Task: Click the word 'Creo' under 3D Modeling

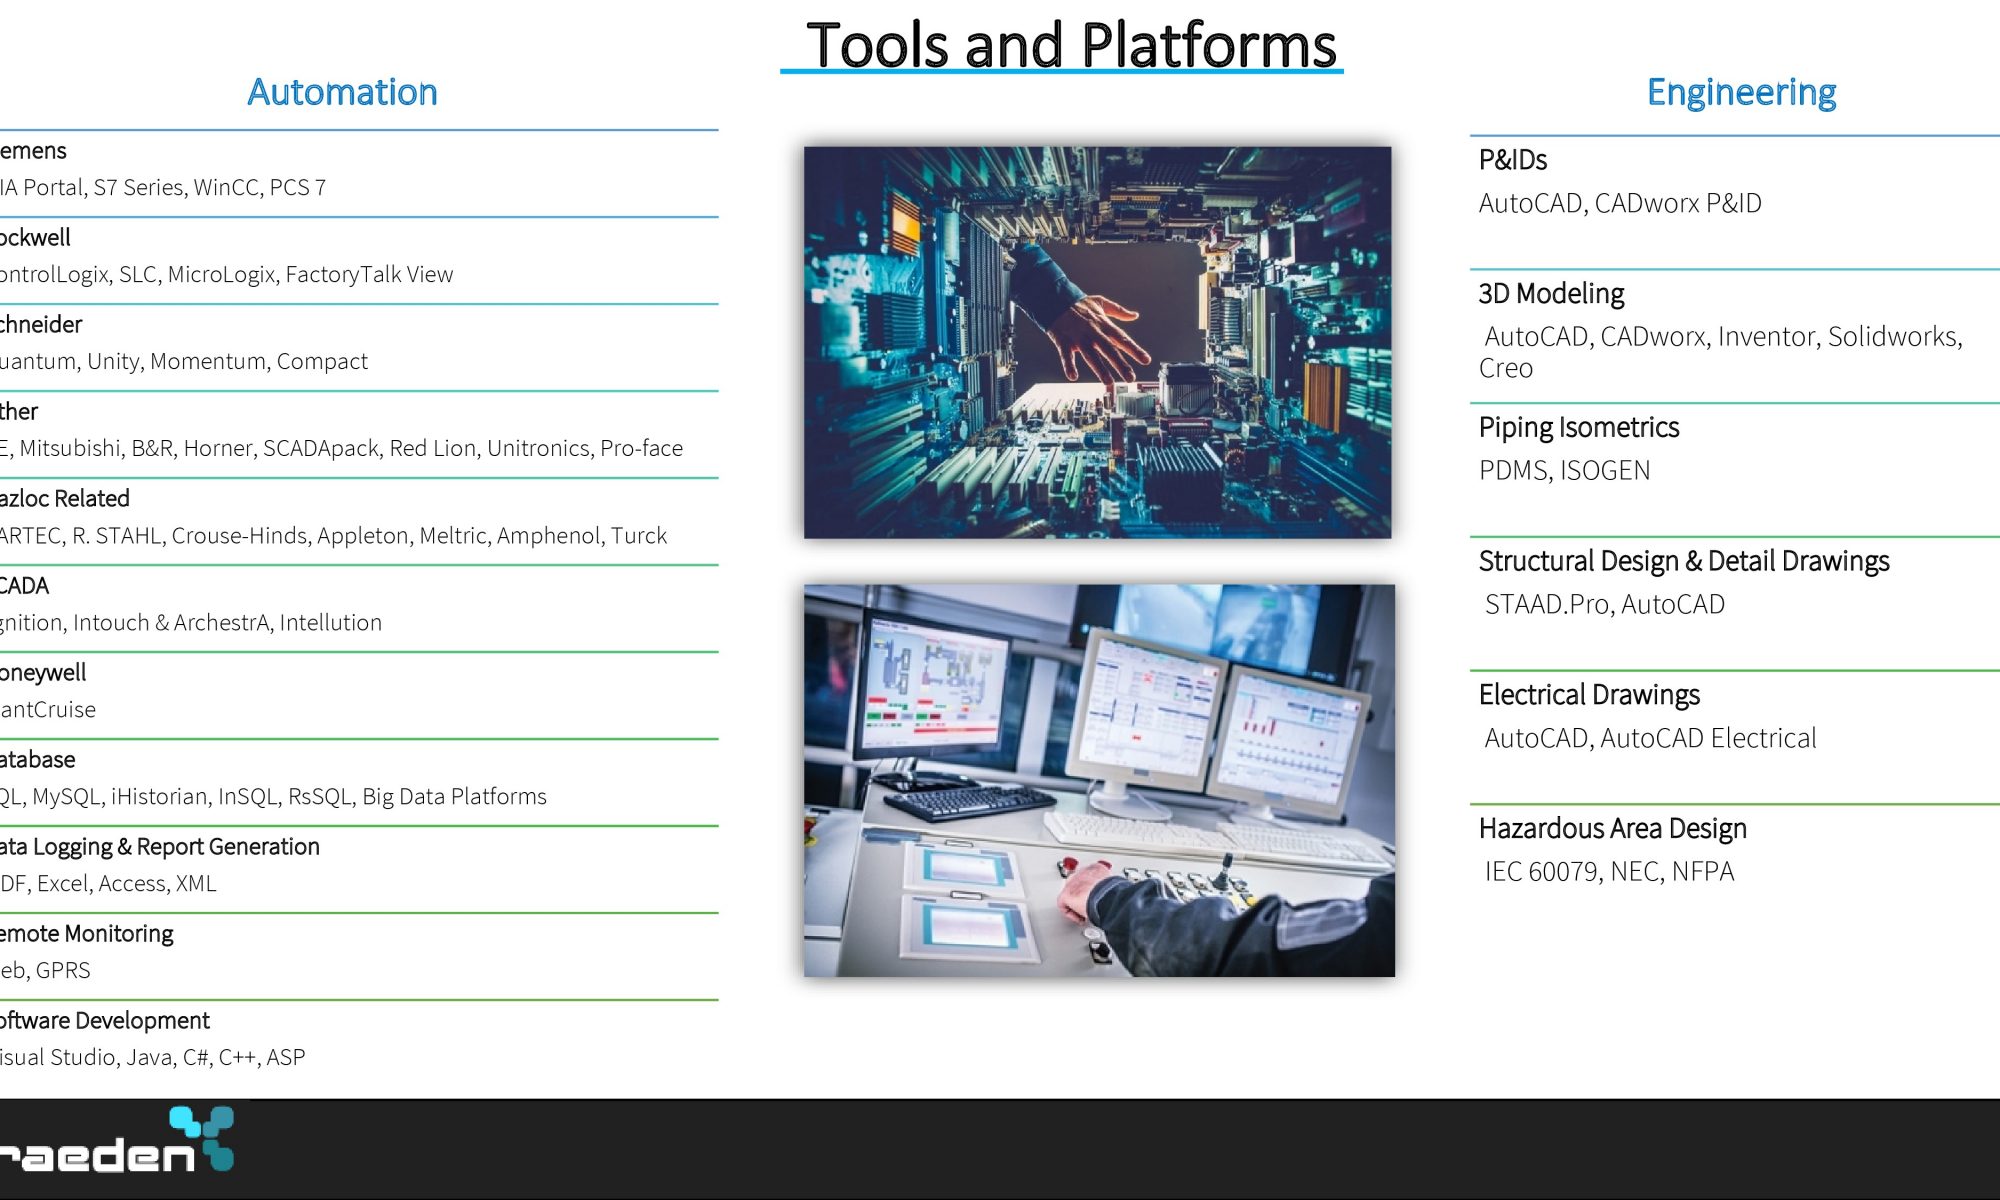Action: click(1506, 369)
